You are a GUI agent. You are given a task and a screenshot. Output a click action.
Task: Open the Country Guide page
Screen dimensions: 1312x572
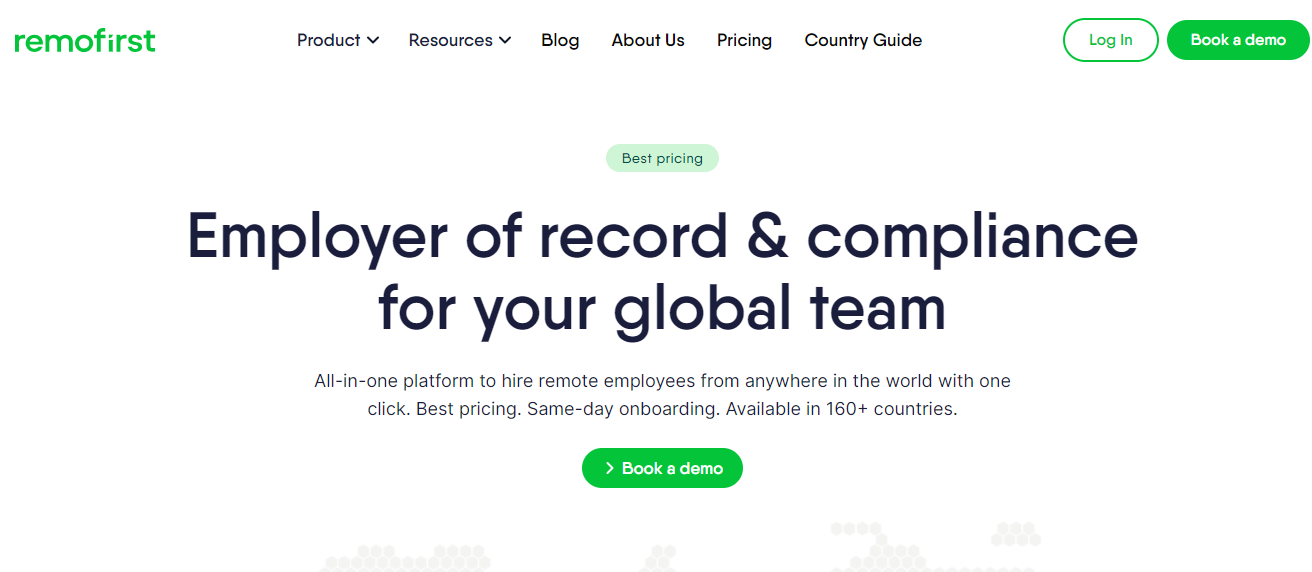point(863,40)
